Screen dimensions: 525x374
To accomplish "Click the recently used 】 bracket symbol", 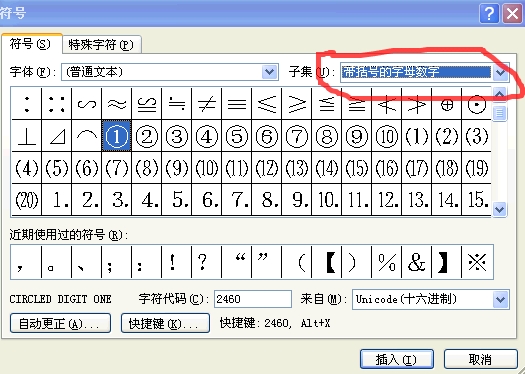I will tap(447, 262).
